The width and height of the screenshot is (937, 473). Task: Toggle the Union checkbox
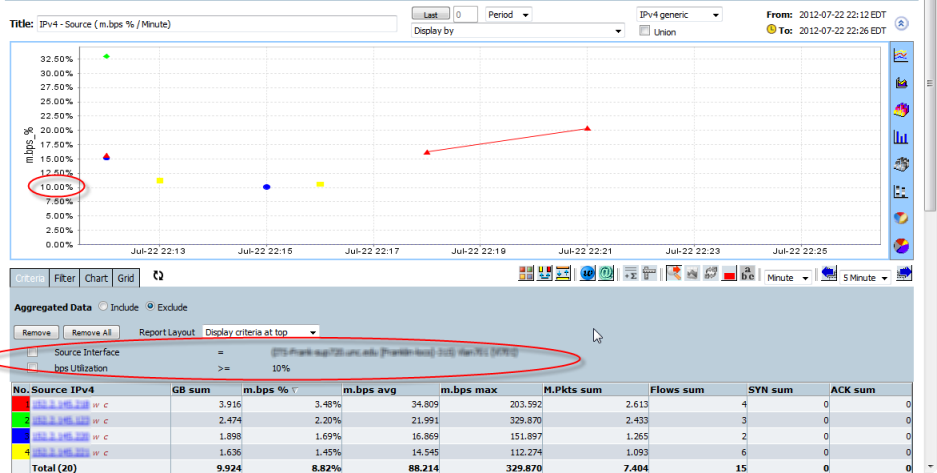click(x=644, y=31)
